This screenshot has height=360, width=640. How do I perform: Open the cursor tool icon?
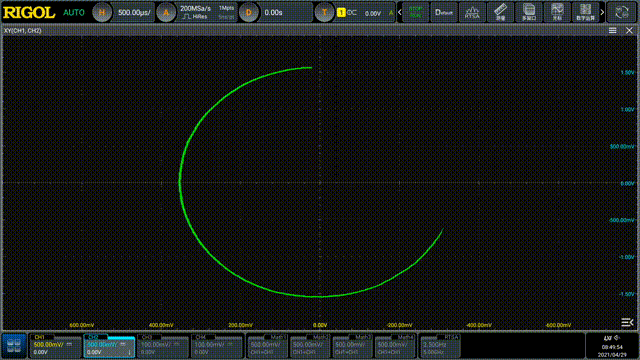557,12
